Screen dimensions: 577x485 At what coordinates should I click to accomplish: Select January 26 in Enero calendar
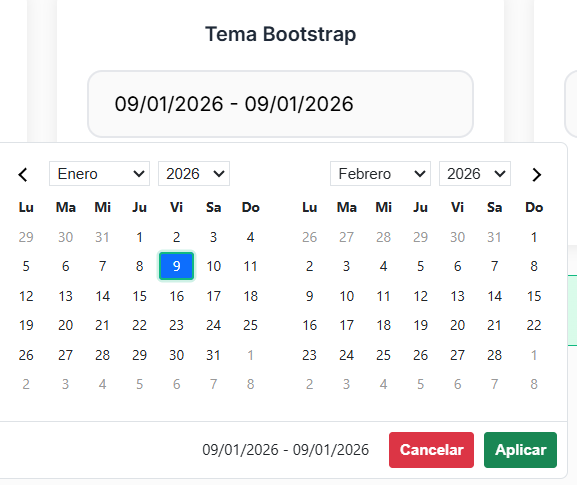[26, 355]
